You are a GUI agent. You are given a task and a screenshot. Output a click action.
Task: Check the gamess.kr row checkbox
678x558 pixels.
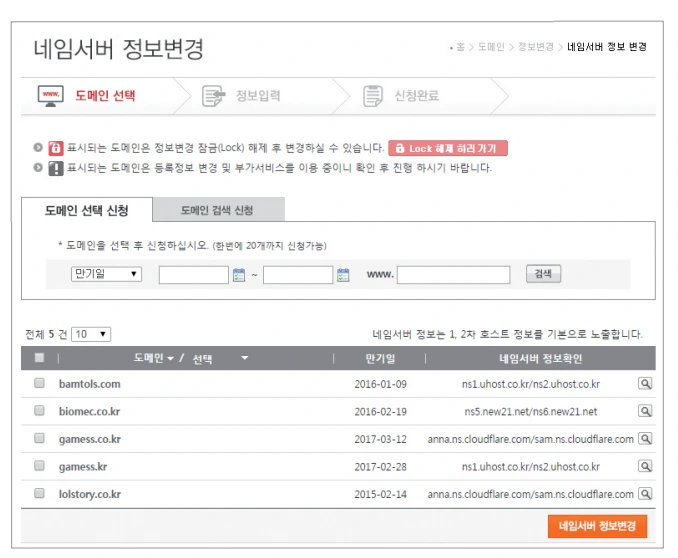click(x=39, y=465)
